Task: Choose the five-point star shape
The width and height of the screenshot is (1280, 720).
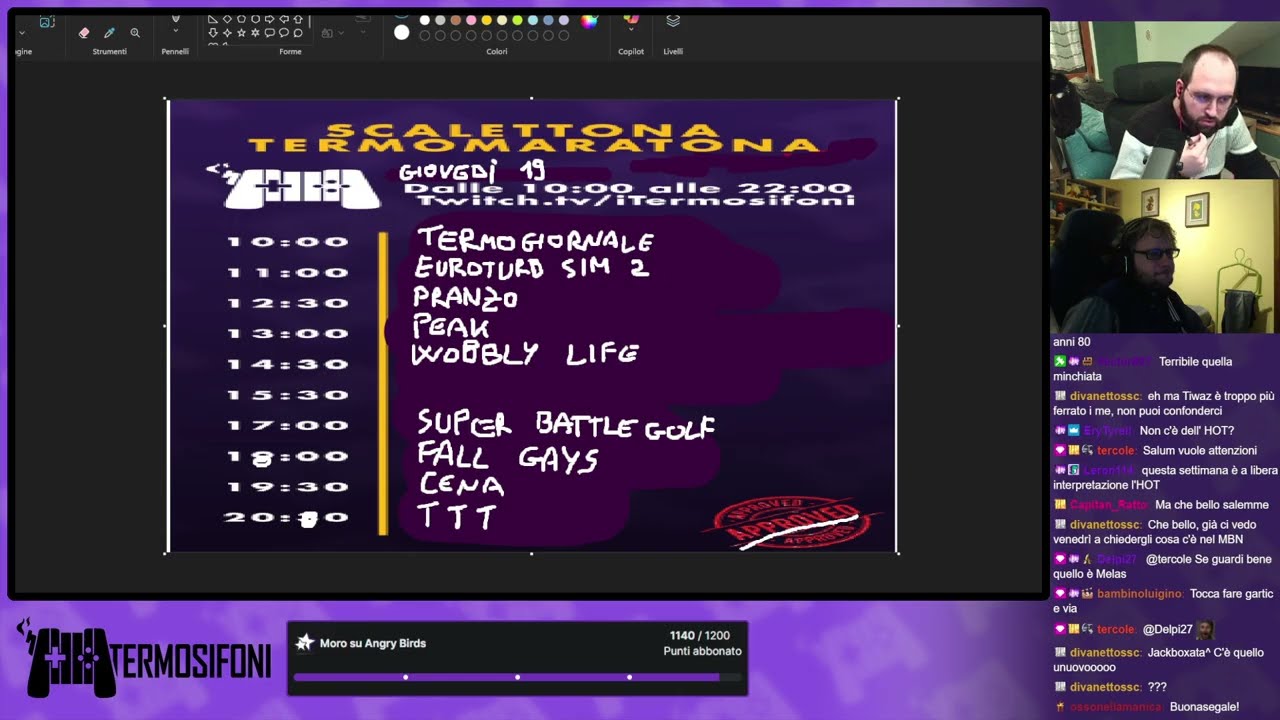Action: (241, 33)
